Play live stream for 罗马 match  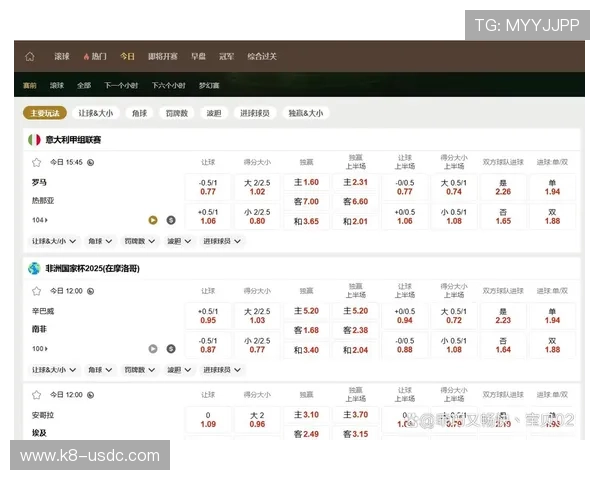153,220
